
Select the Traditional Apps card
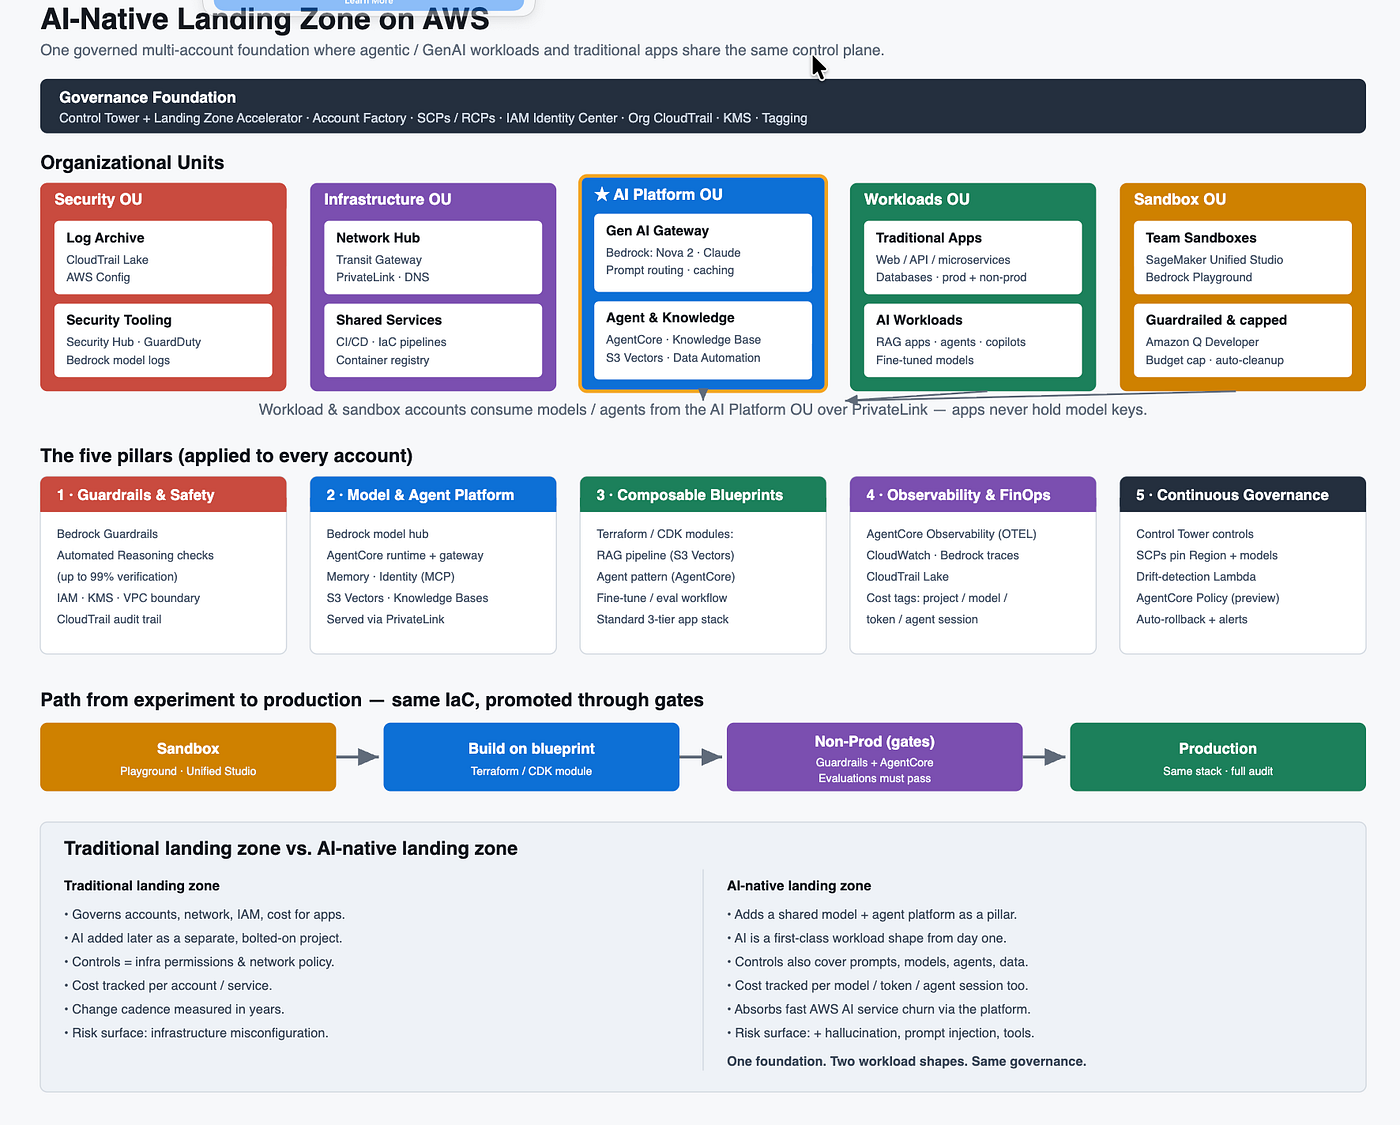tap(973, 257)
